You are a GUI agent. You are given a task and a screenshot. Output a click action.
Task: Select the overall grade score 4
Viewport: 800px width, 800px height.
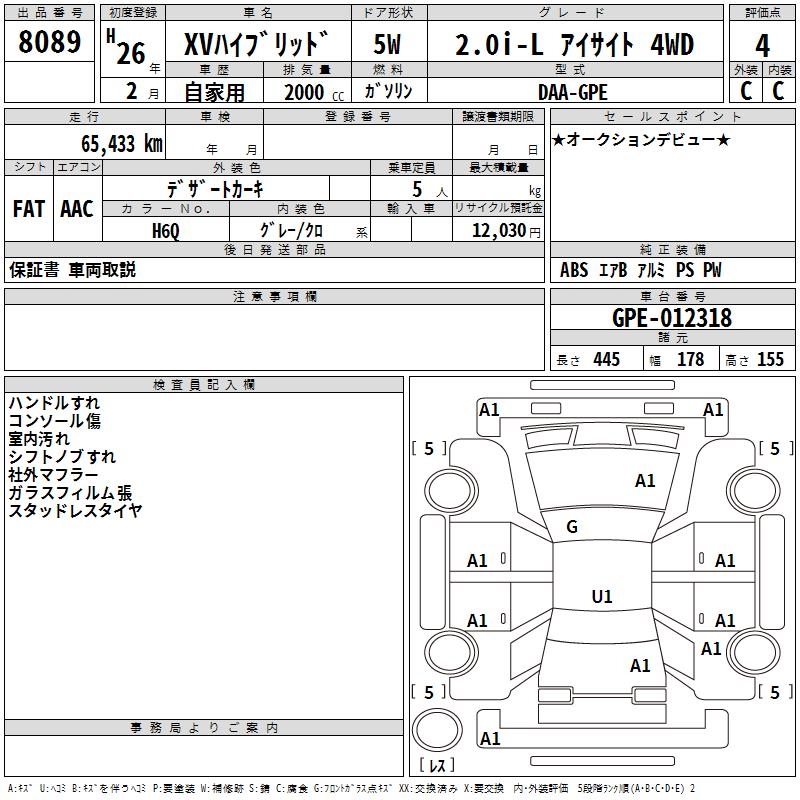tap(762, 45)
